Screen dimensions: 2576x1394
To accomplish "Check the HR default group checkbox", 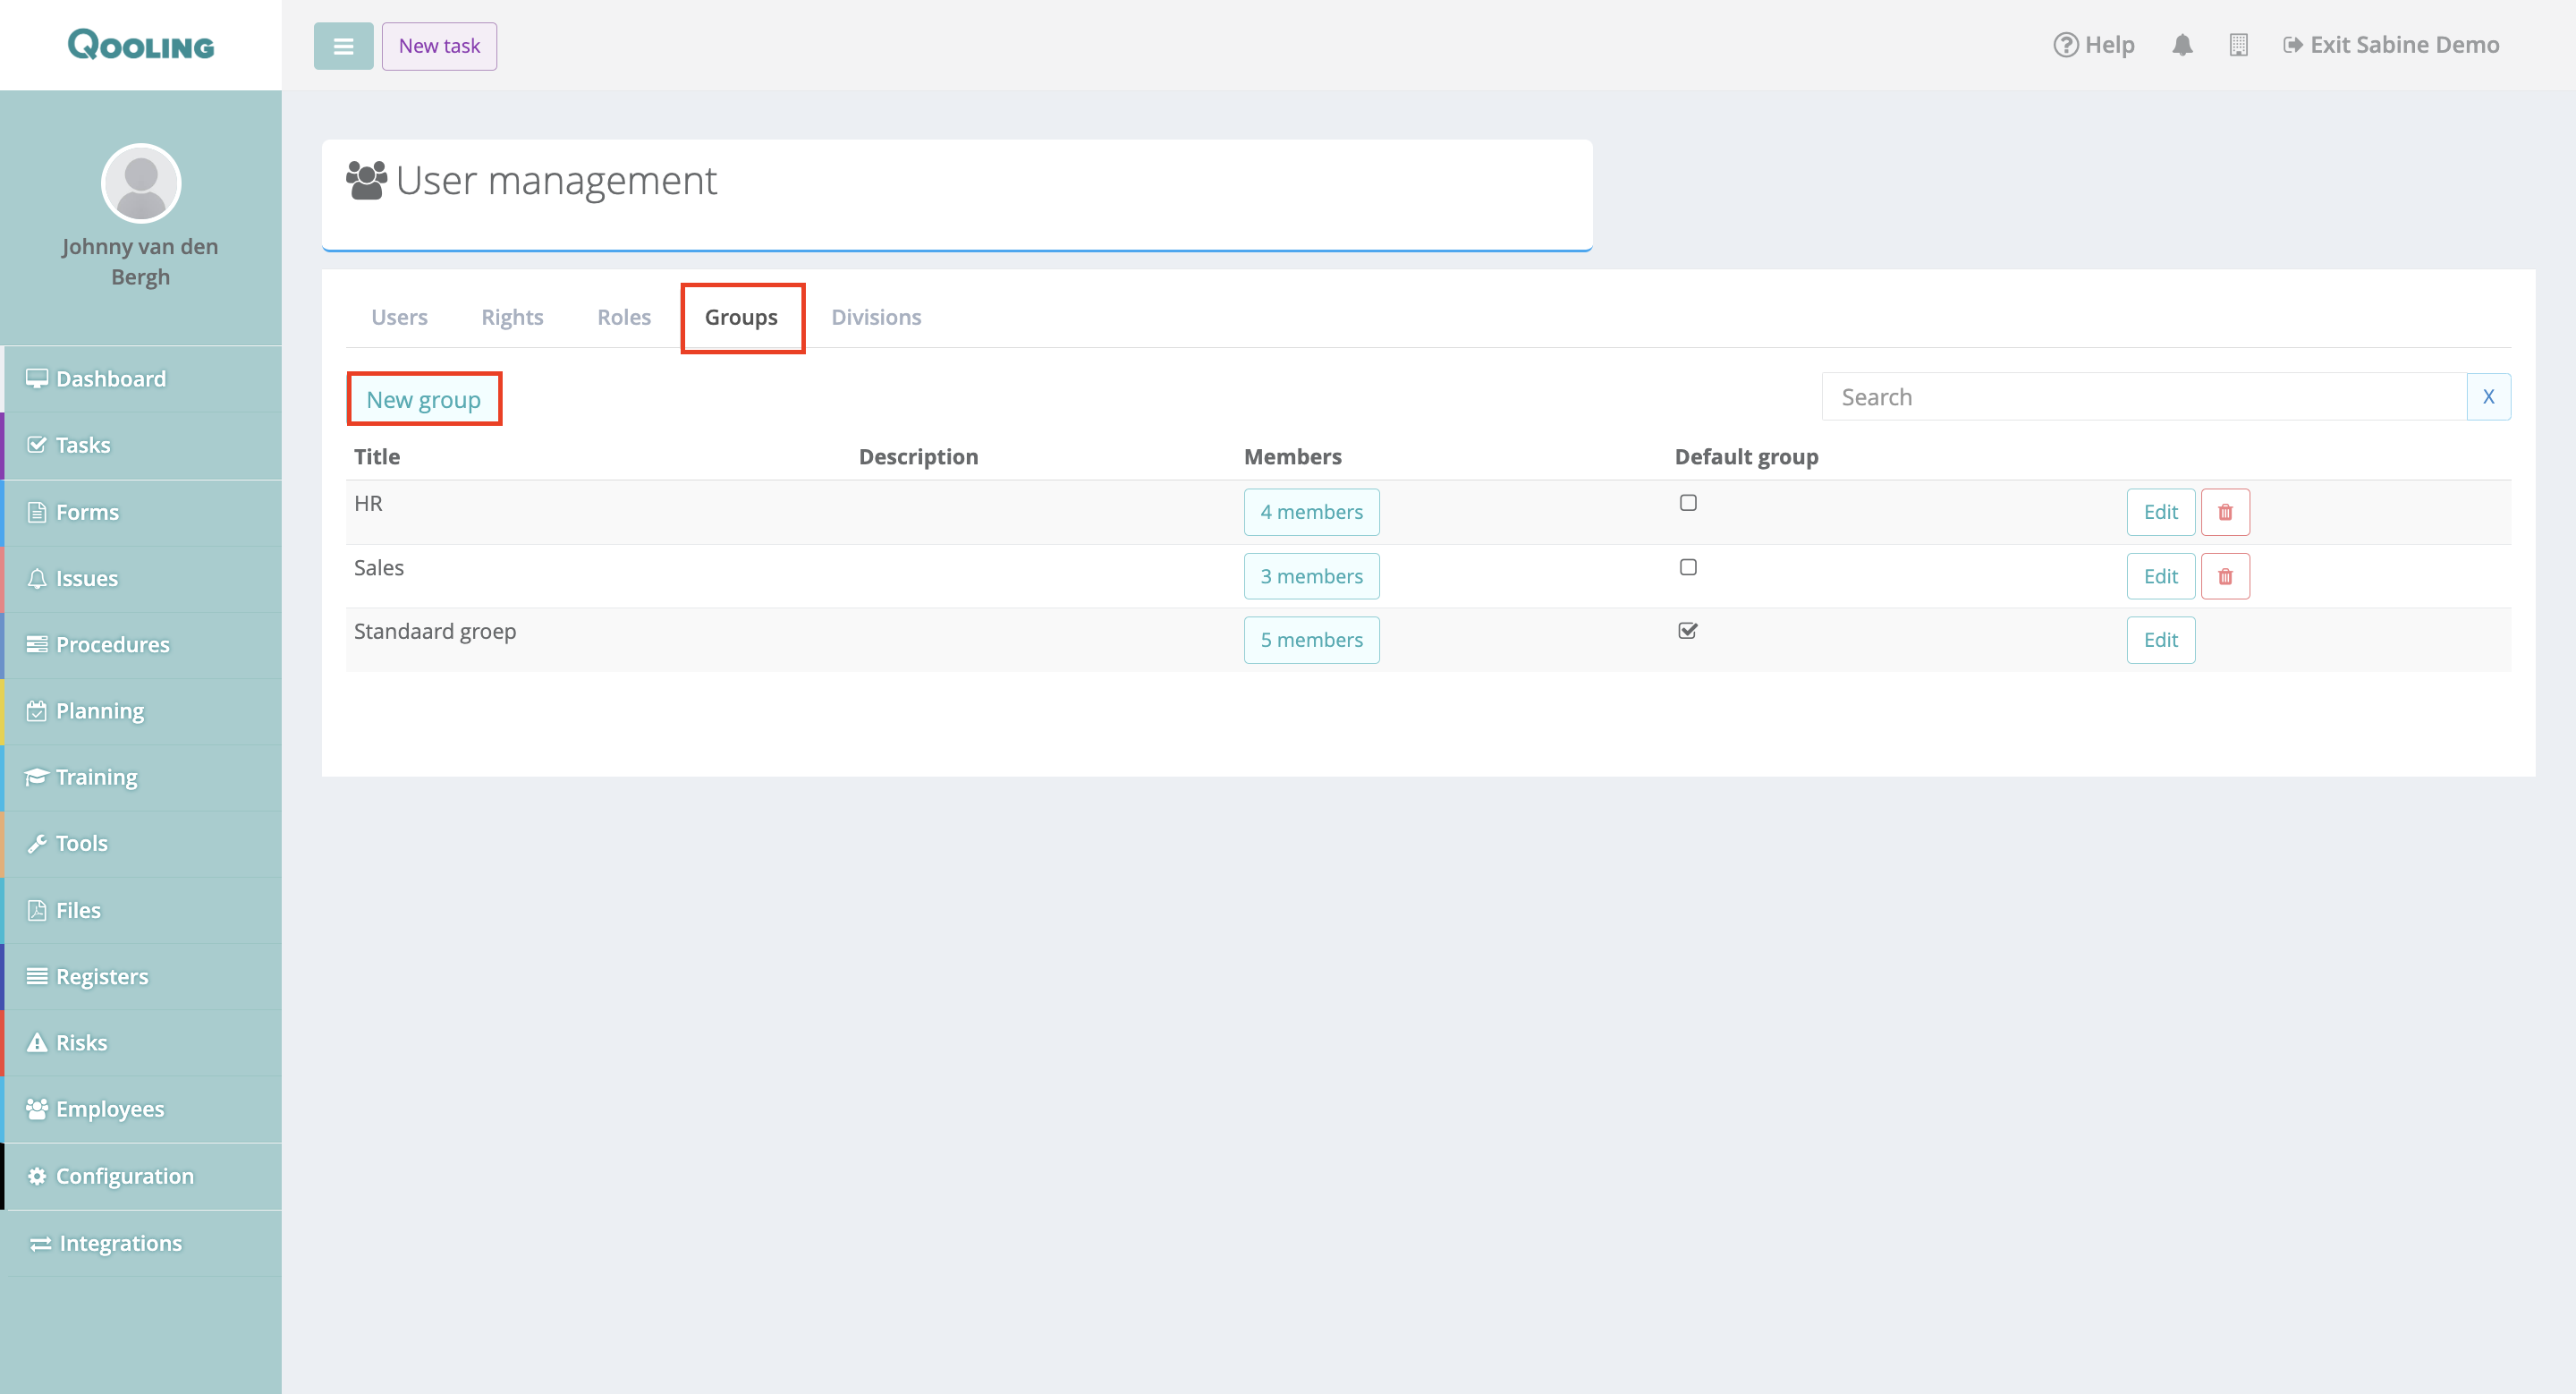I will [1688, 503].
